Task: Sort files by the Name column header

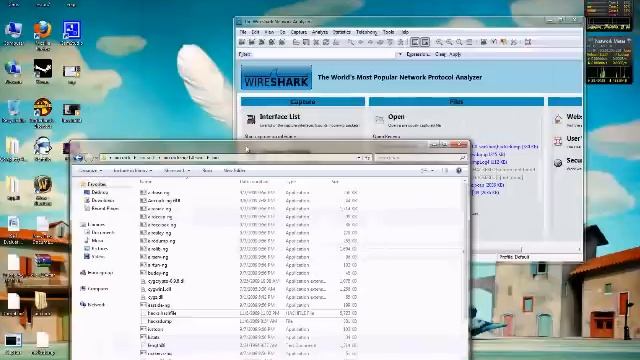Action: (146, 182)
